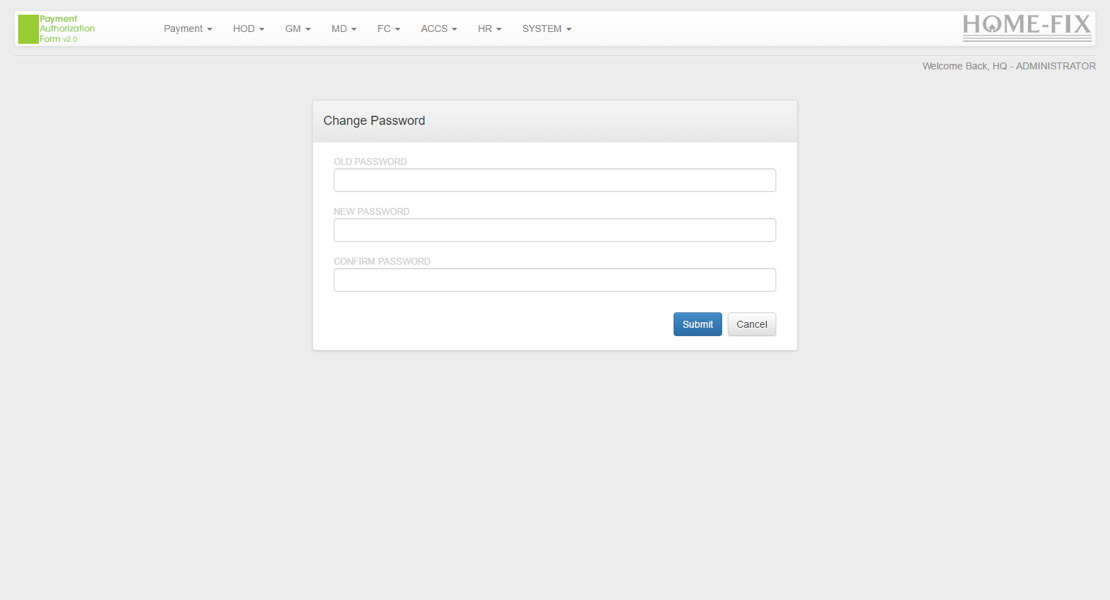Image resolution: width=1110 pixels, height=600 pixels.
Task: Click the green Payment Authorization Form logo
Action: [x=55, y=28]
